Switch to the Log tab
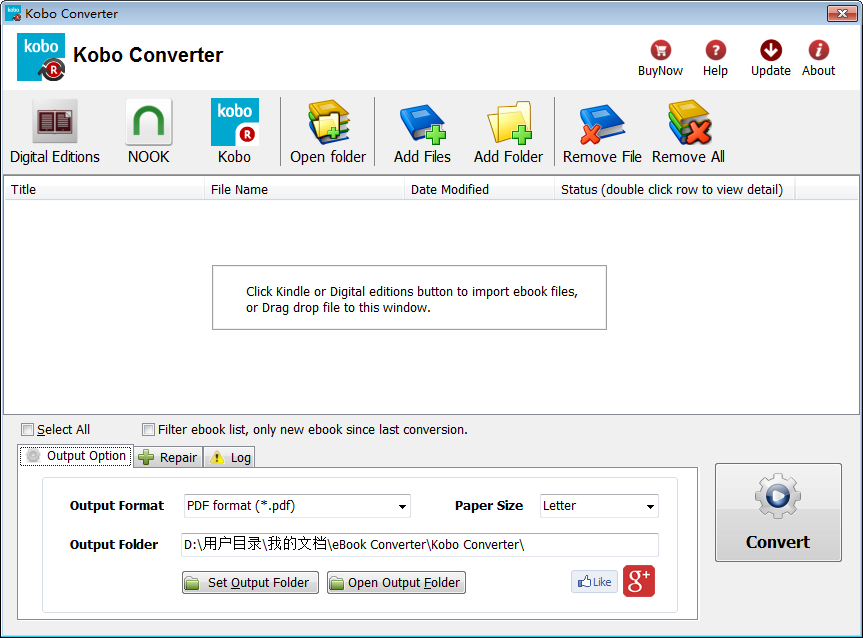The width and height of the screenshot is (863, 638). [x=230, y=457]
